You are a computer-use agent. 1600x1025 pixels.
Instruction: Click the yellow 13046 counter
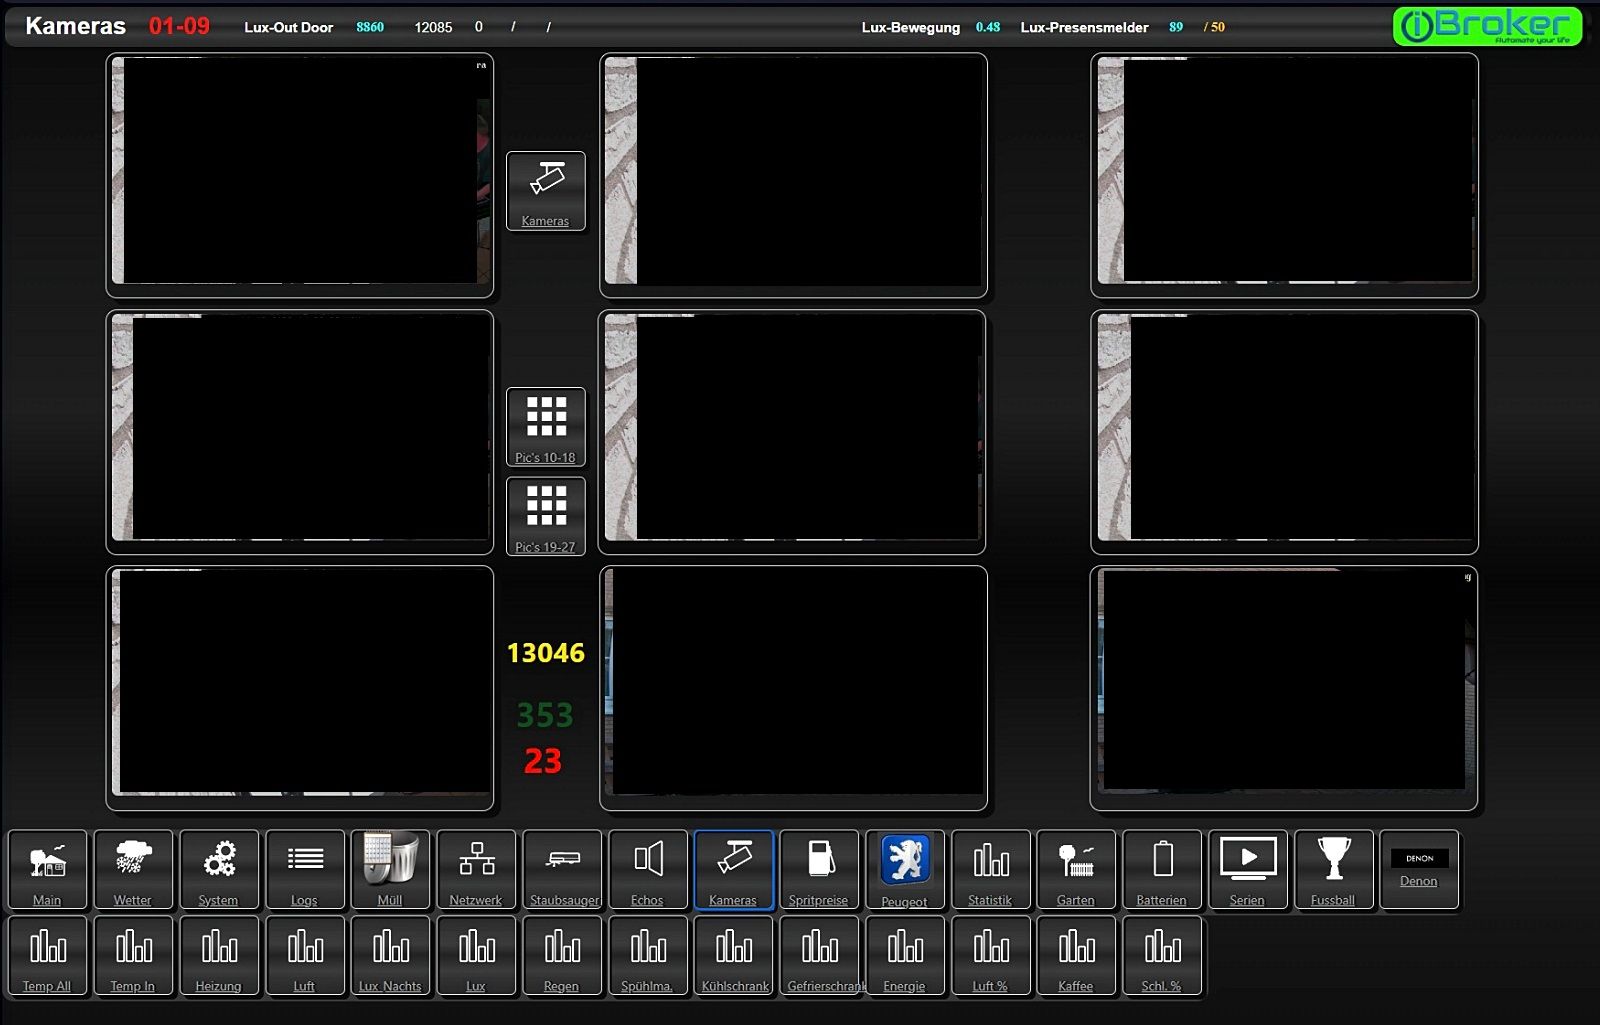tap(546, 653)
